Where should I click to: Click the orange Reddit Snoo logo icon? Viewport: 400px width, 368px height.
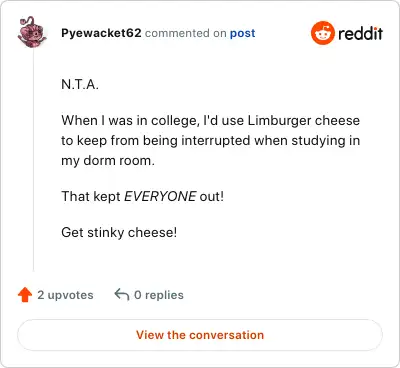(322, 33)
